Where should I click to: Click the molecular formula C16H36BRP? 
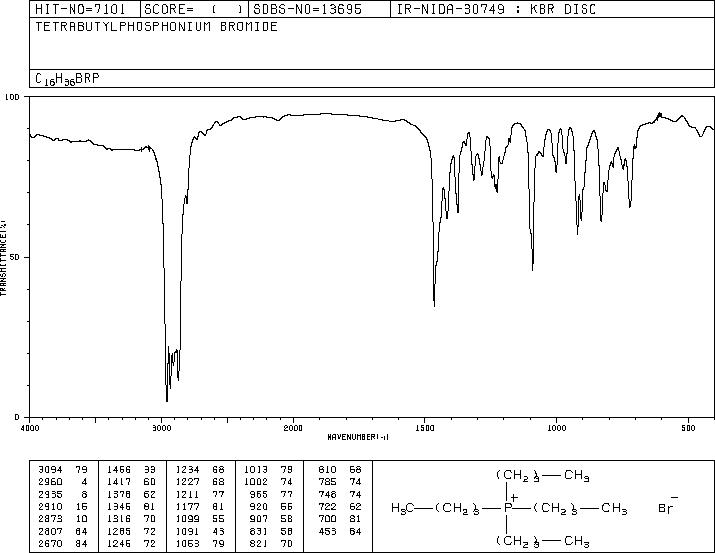click(x=67, y=79)
